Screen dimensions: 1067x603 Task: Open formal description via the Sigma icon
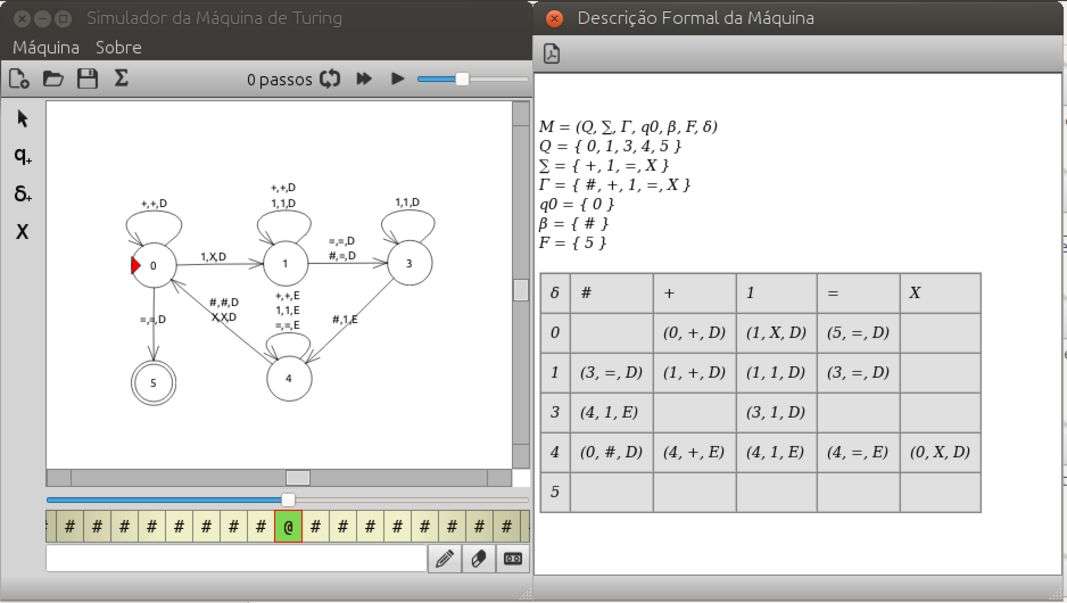[121, 78]
